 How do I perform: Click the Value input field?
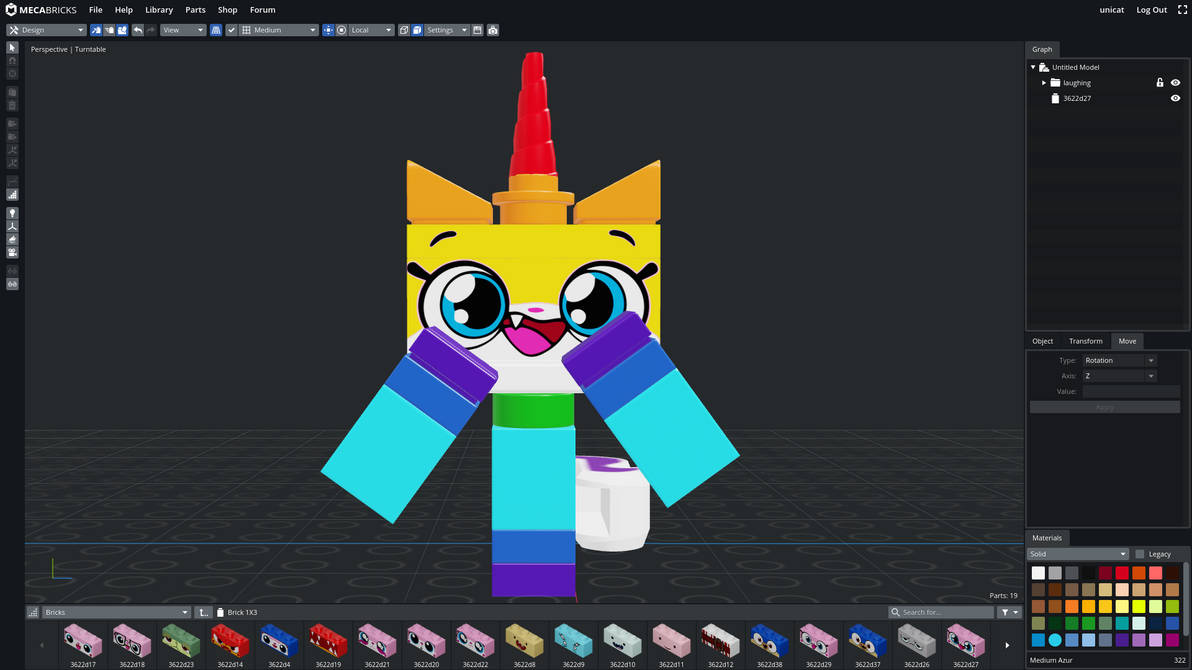[1131, 392]
